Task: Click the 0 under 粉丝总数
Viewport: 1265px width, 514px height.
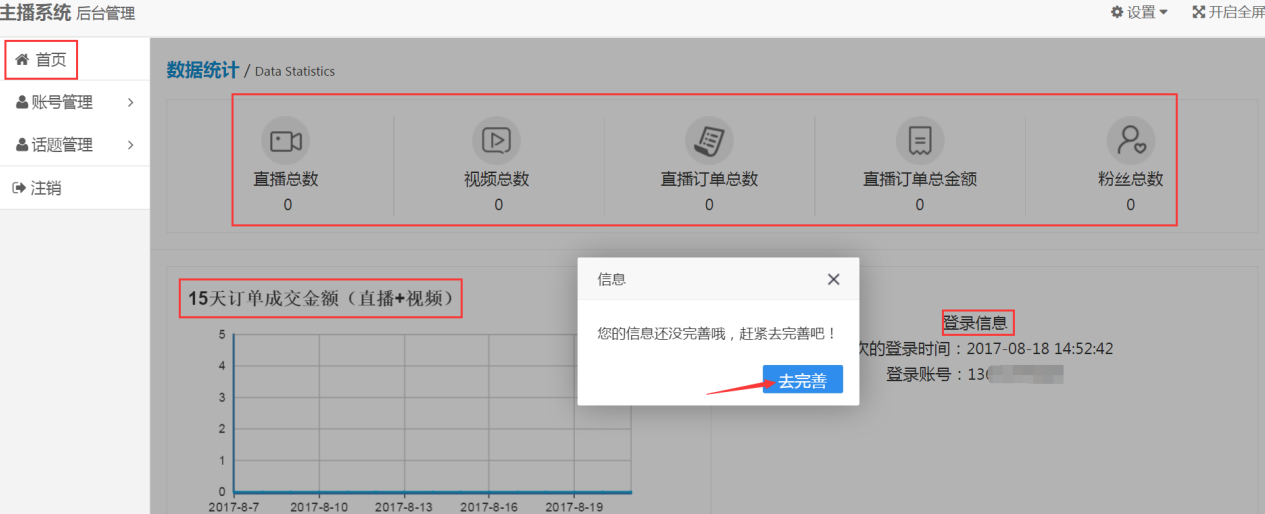Action: [1131, 205]
